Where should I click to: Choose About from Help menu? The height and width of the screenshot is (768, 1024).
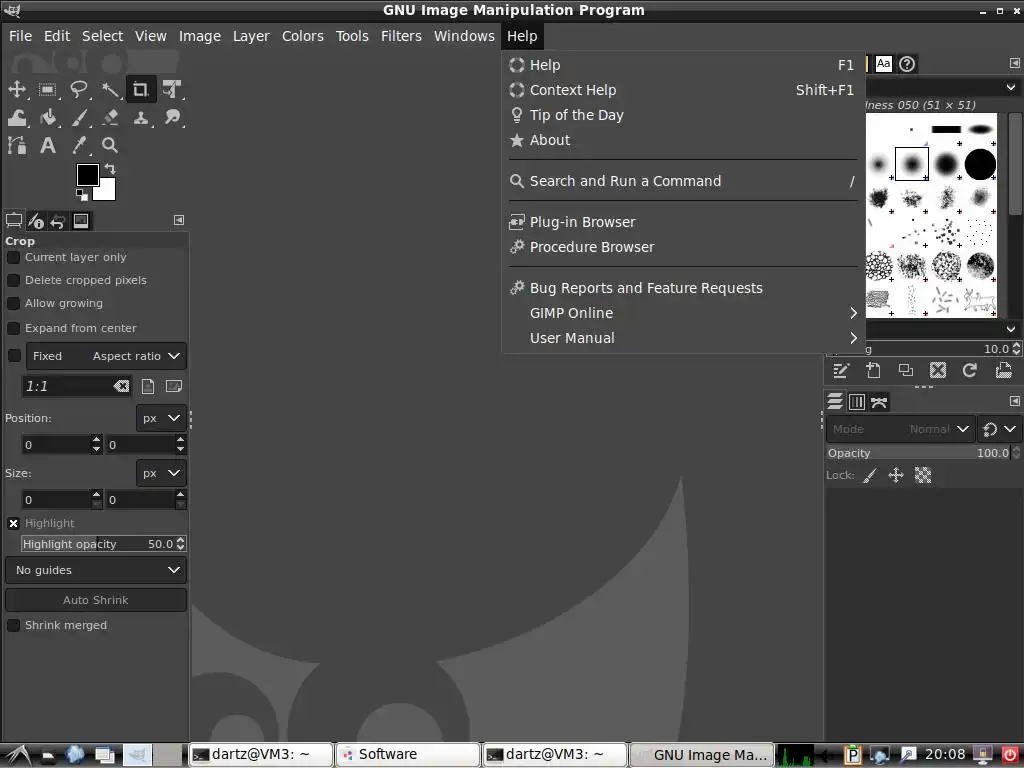click(684, 140)
